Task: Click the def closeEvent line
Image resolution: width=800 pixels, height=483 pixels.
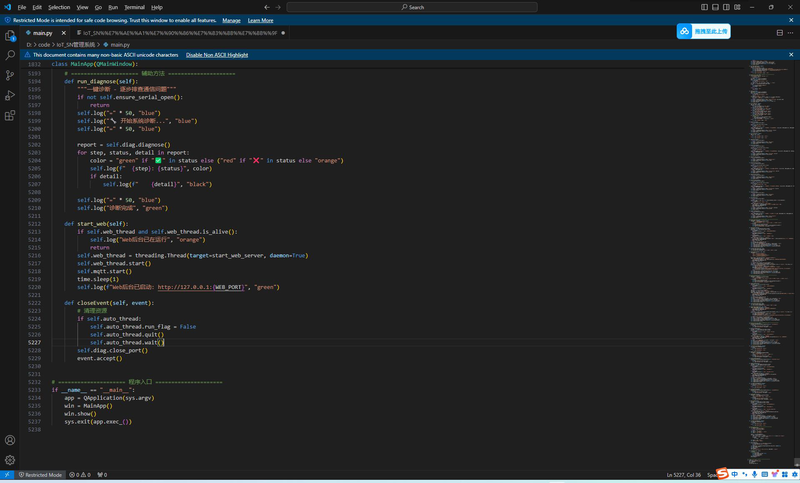Action: point(109,303)
